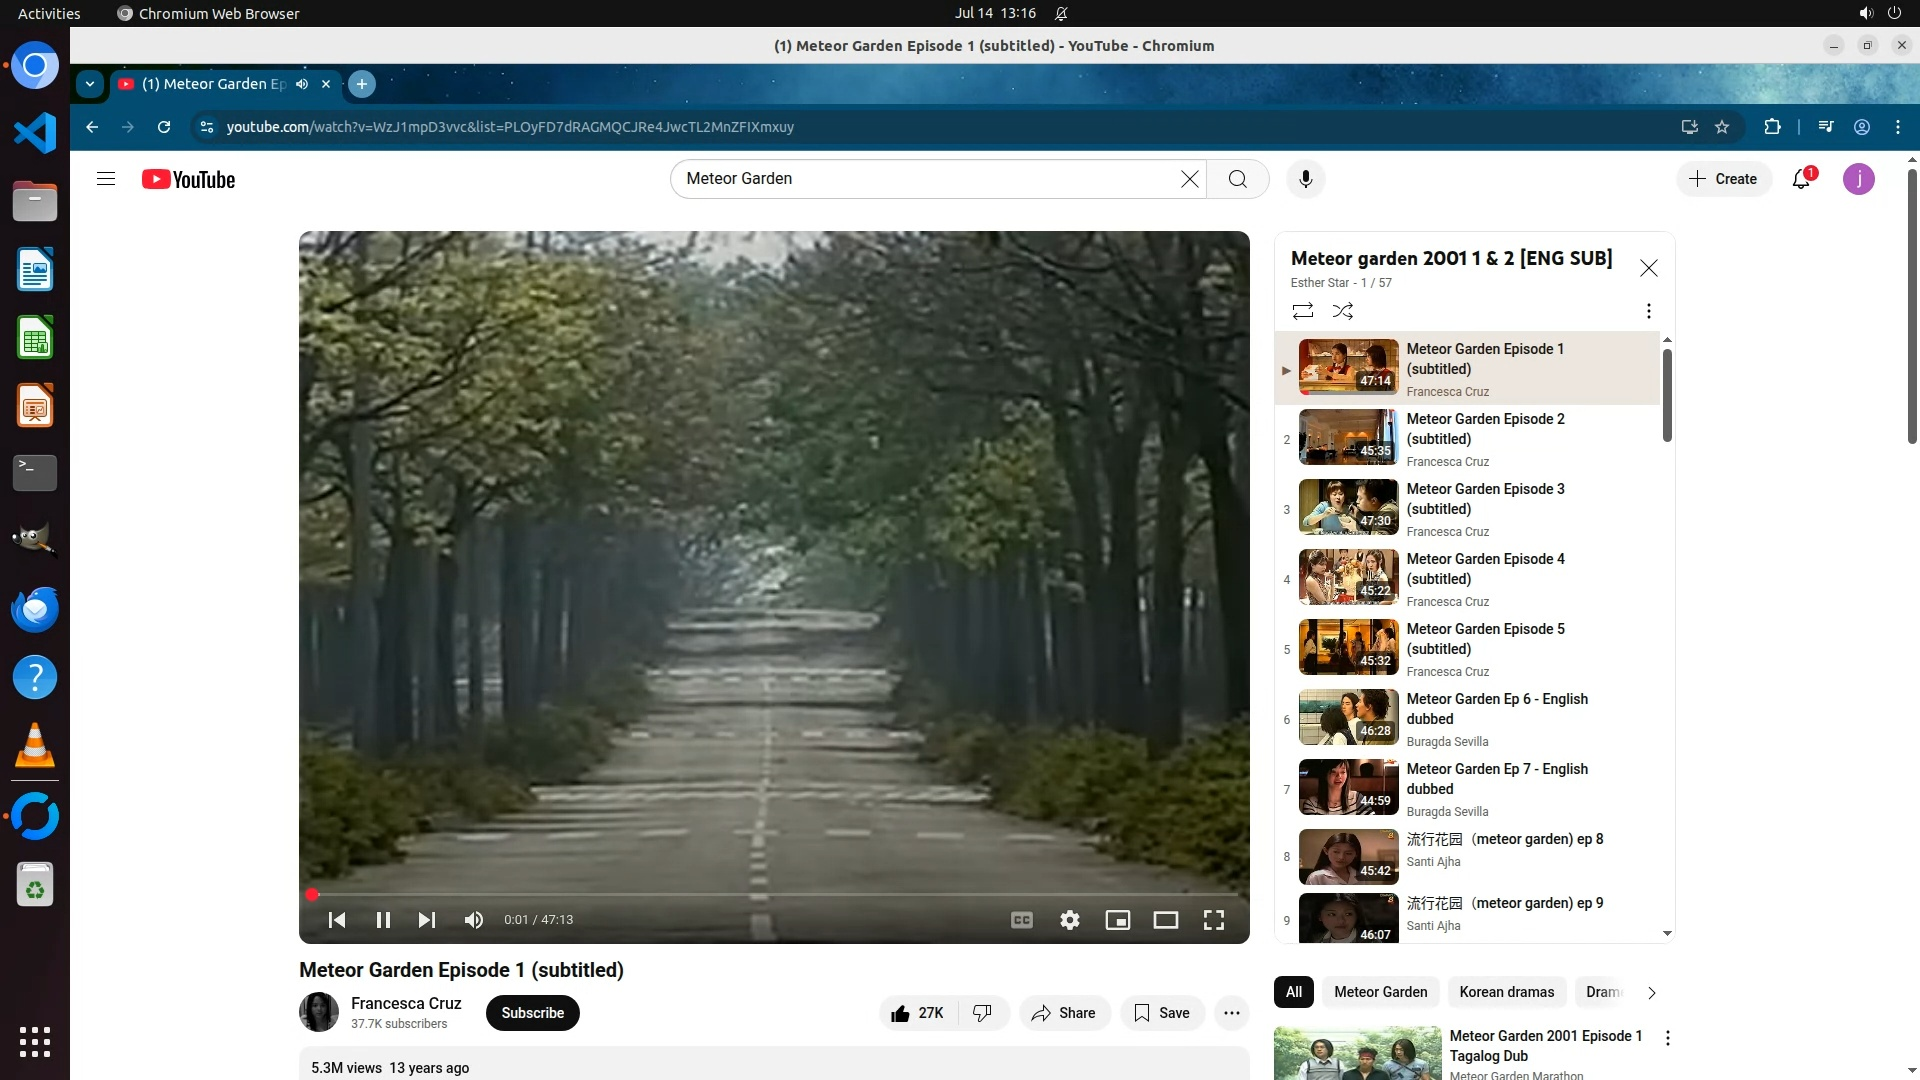The height and width of the screenshot is (1080, 1920).
Task: Open more actions menu beside Save
Action: coord(1231,1013)
